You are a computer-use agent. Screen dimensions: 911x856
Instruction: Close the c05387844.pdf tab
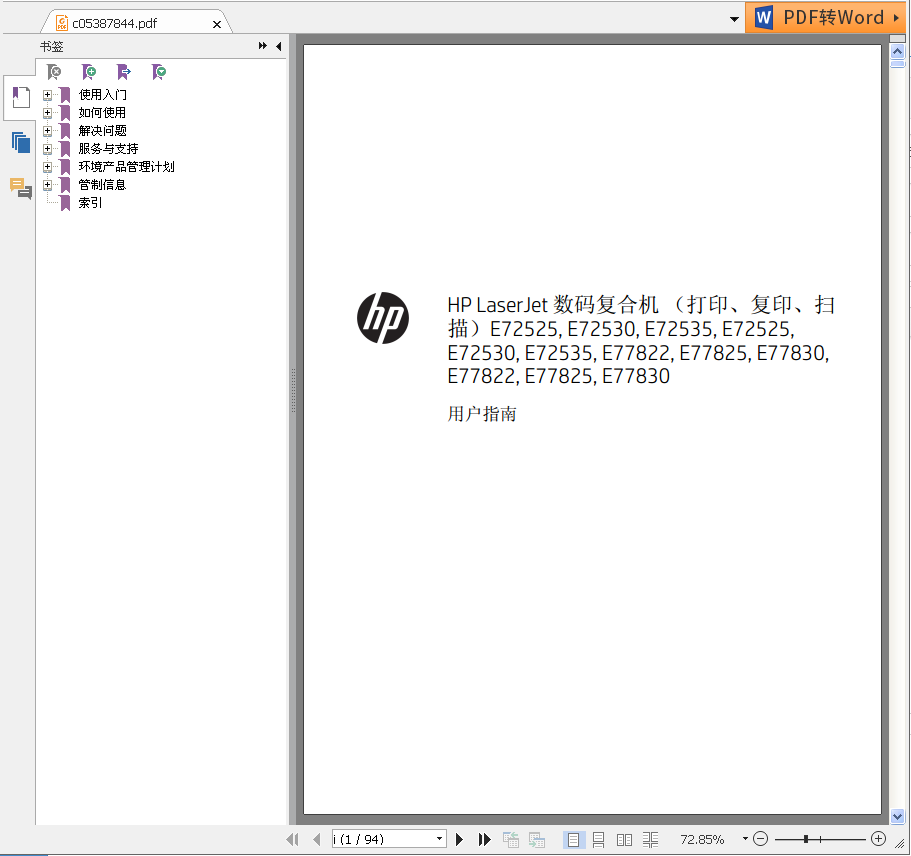click(x=217, y=24)
